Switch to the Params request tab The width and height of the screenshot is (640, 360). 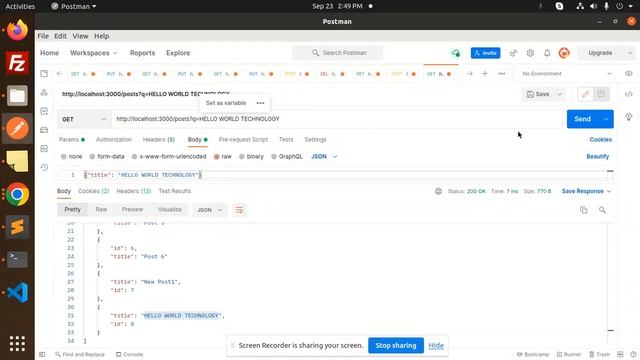pos(71,140)
